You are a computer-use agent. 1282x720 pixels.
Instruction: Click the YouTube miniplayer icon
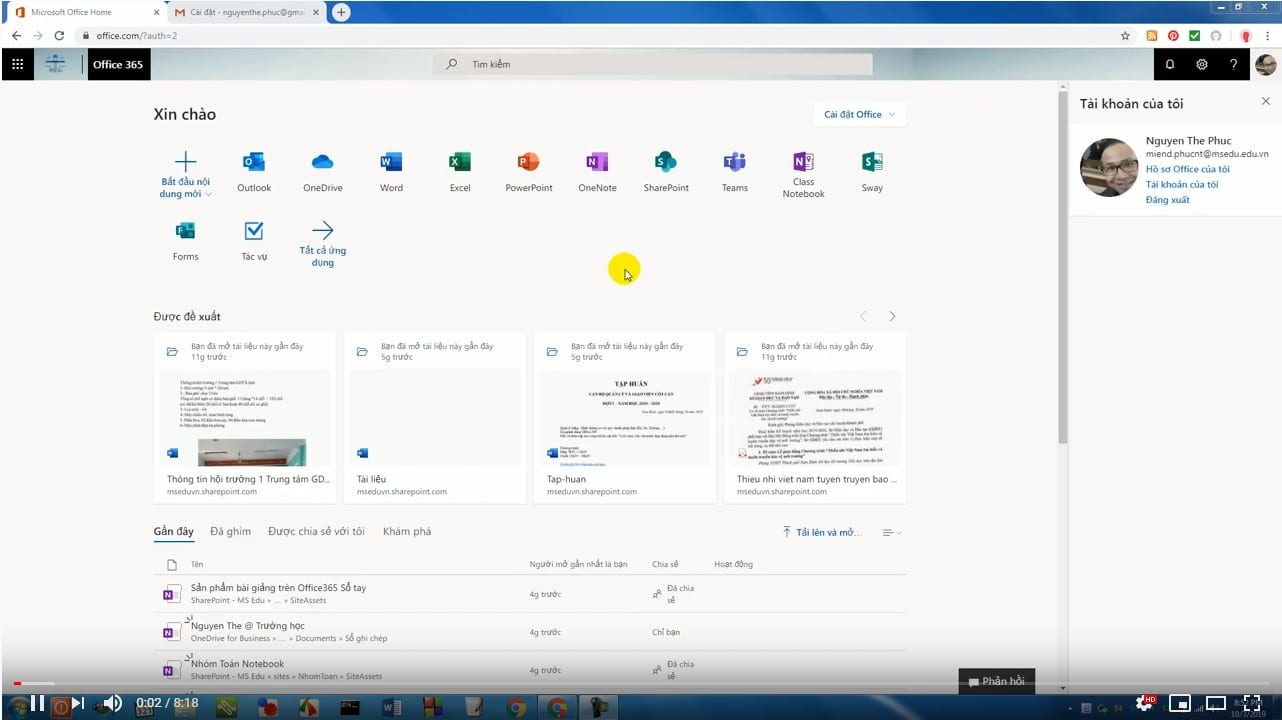1180,703
